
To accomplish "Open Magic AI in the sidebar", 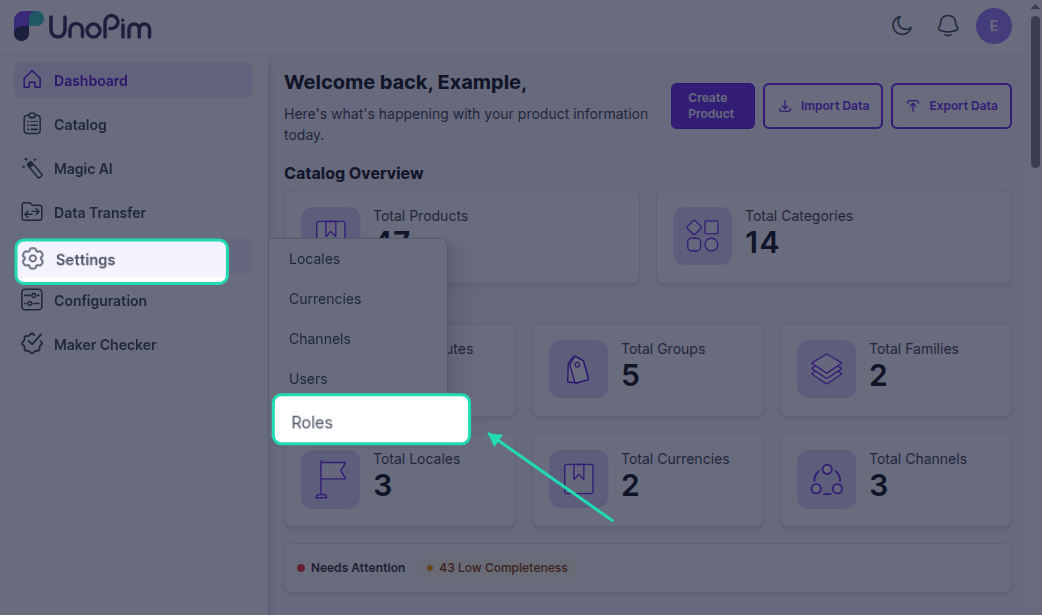I will (x=133, y=168).
